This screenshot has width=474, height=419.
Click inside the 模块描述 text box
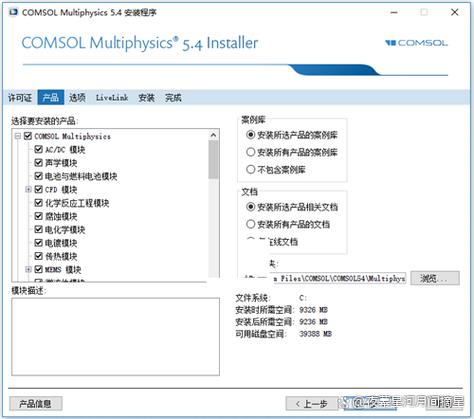(x=115, y=337)
